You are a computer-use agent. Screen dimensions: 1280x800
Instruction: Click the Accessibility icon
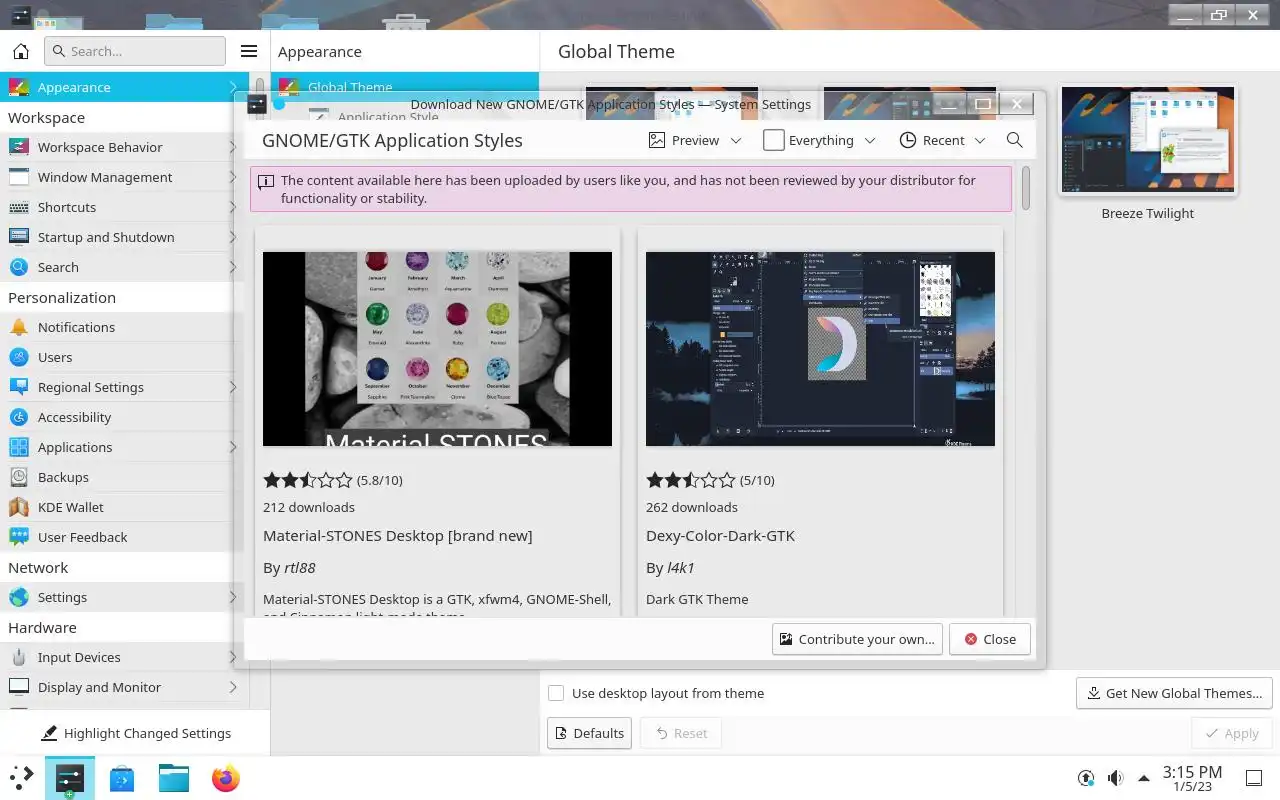(x=18, y=417)
